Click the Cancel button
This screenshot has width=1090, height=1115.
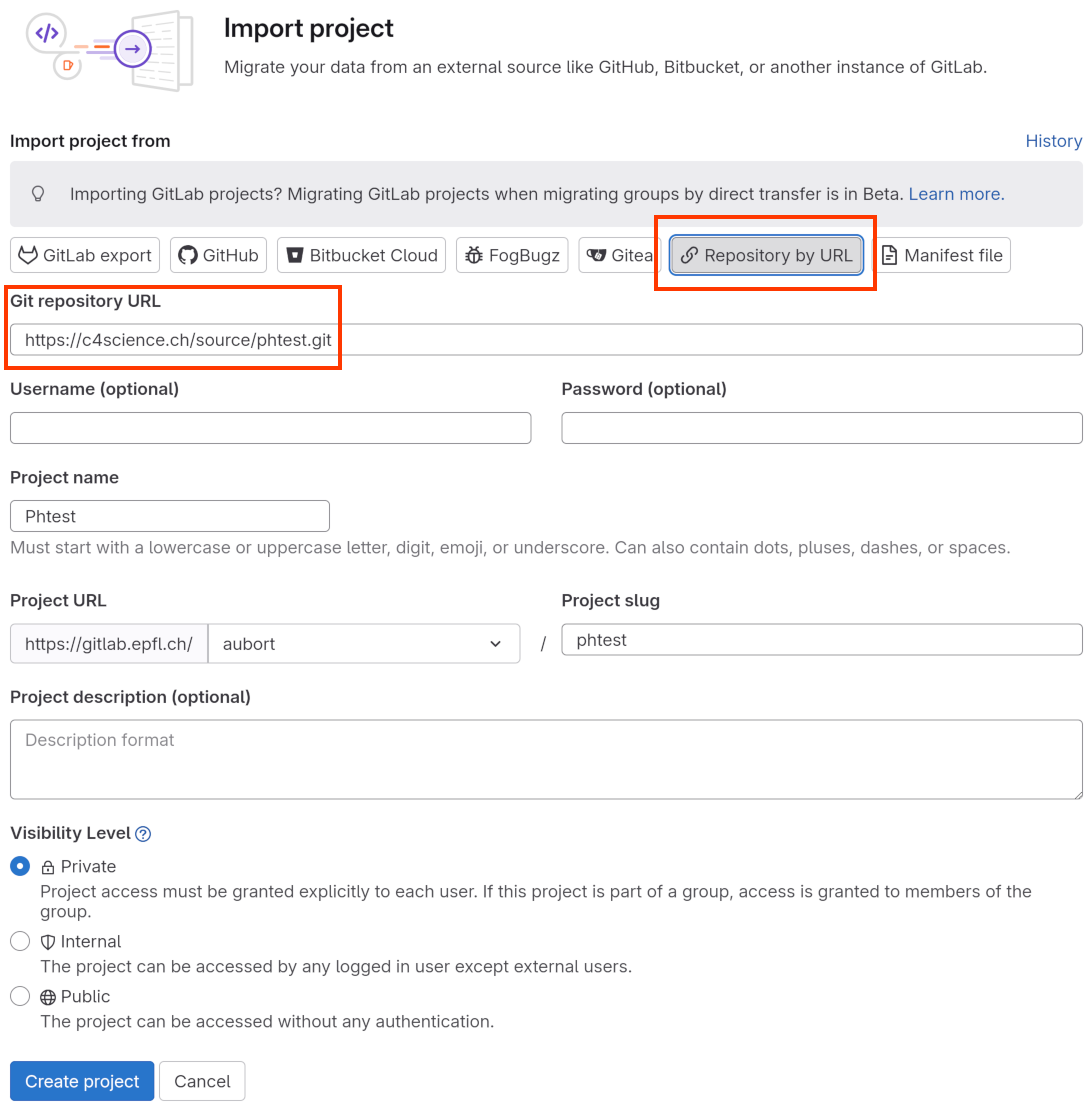click(202, 1081)
